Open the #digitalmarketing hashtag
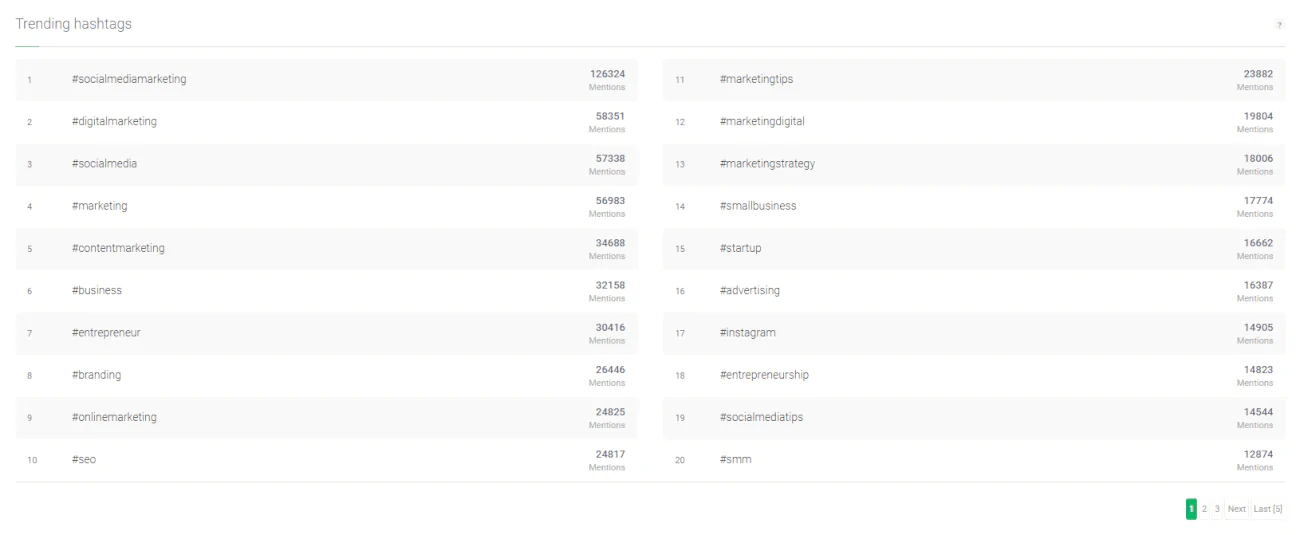 [114, 122]
